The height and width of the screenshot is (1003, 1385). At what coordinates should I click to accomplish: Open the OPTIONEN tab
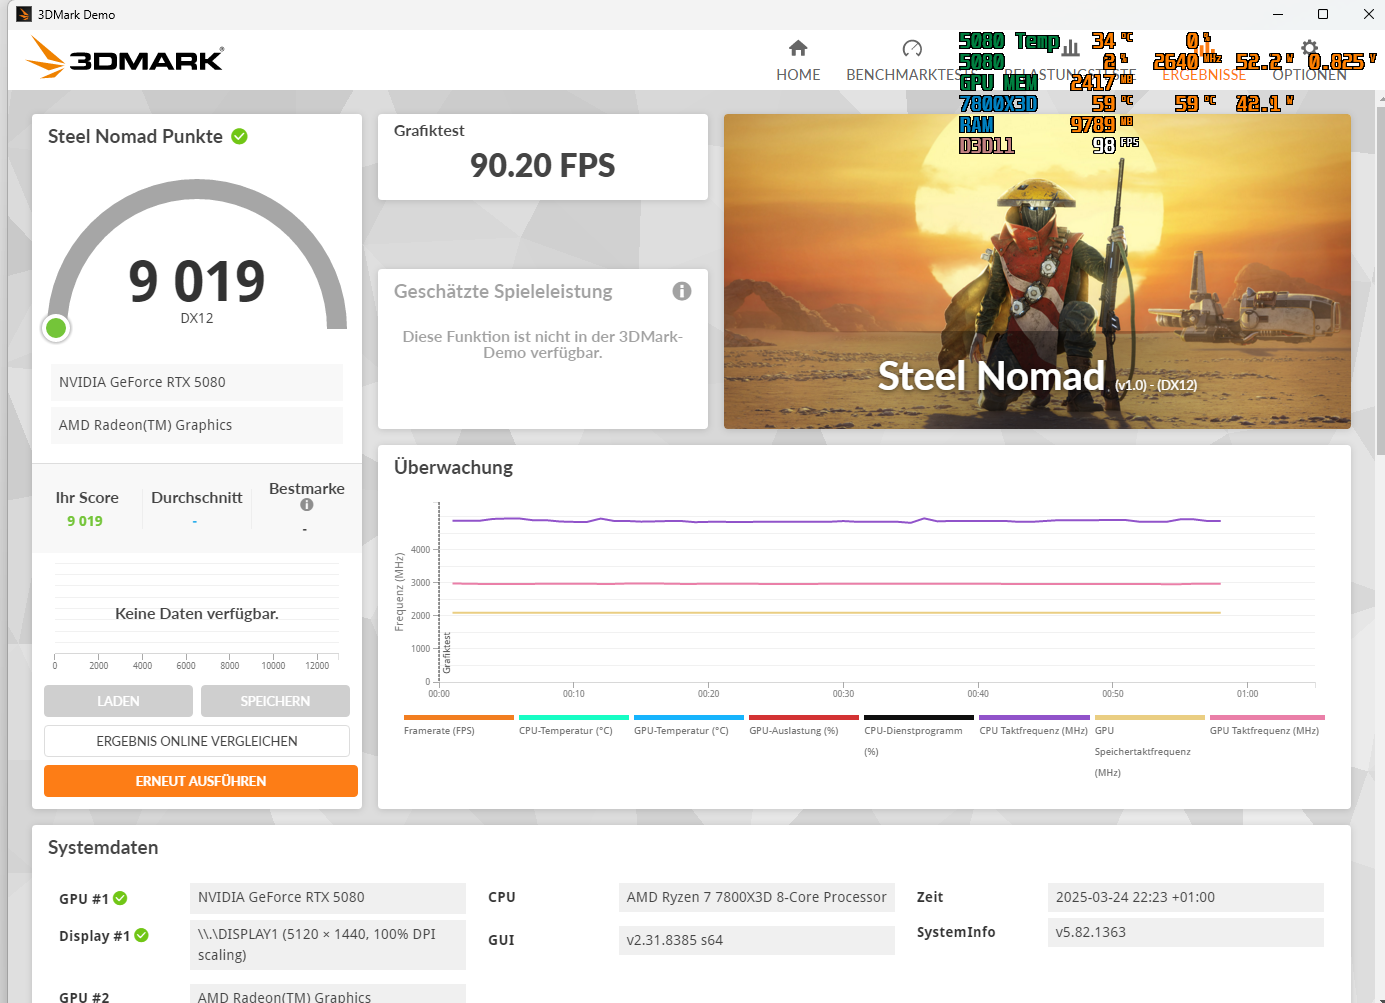point(1309,74)
